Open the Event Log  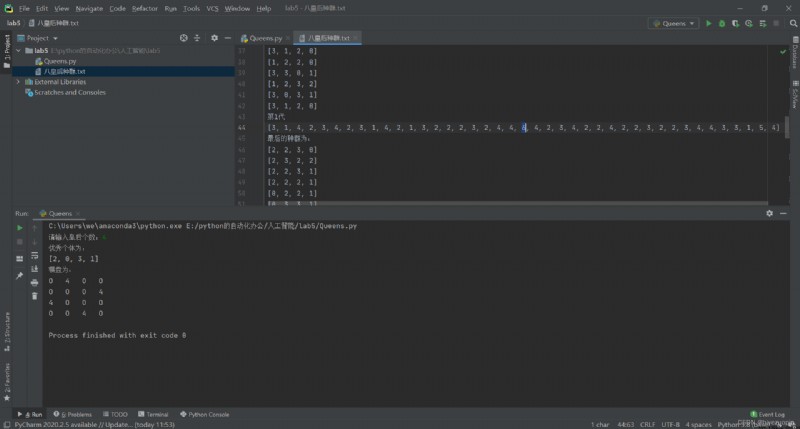click(767, 414)
